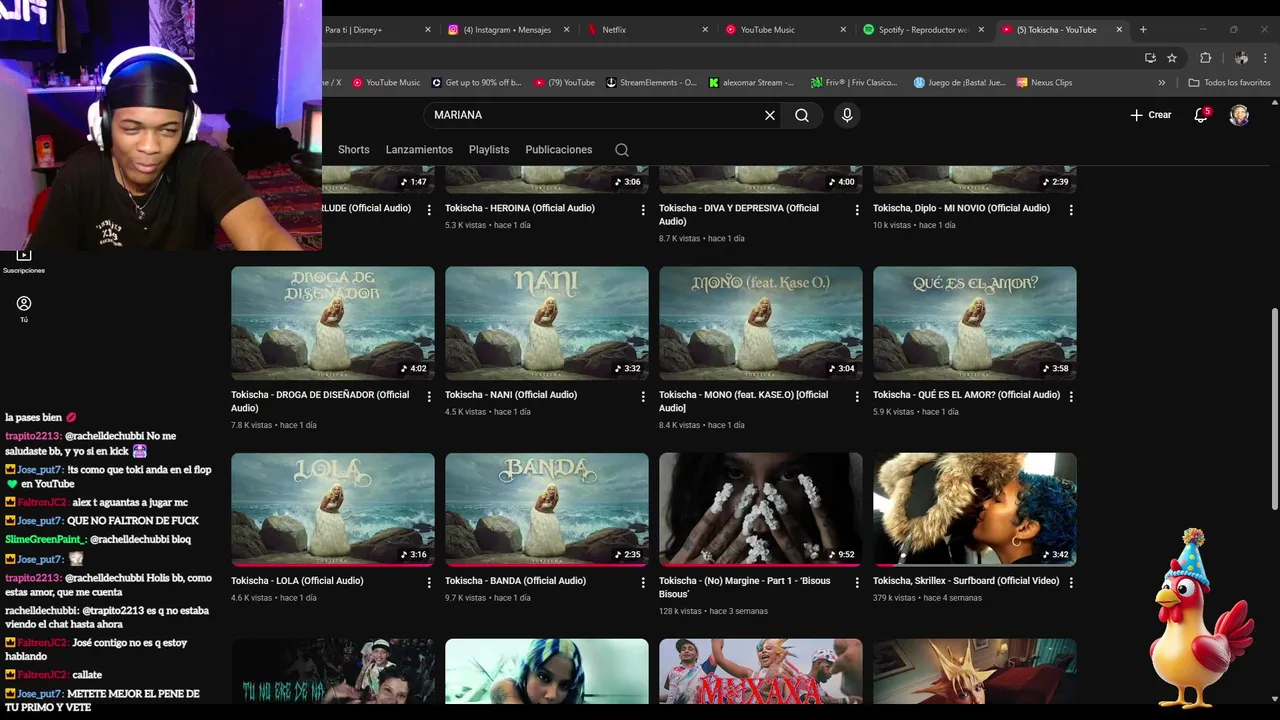1280x720 pixels.
Task: Open YouTube notifications bell
Action: coord(1201,115)
